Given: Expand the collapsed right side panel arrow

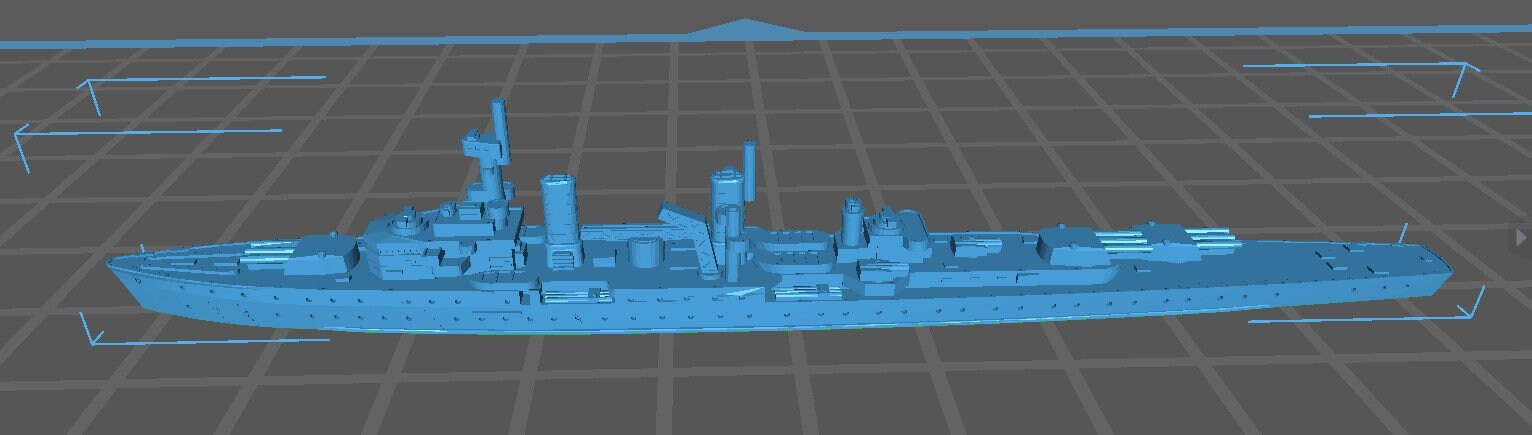Looking at the screenshot, I should point(1522,238).
